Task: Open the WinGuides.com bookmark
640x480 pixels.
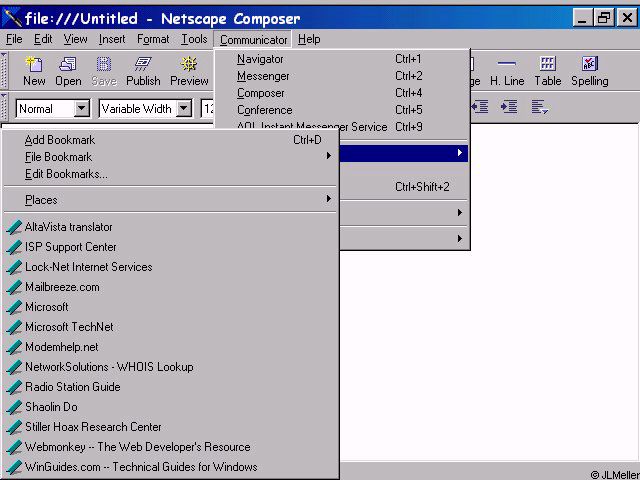Action: (170, 467)
